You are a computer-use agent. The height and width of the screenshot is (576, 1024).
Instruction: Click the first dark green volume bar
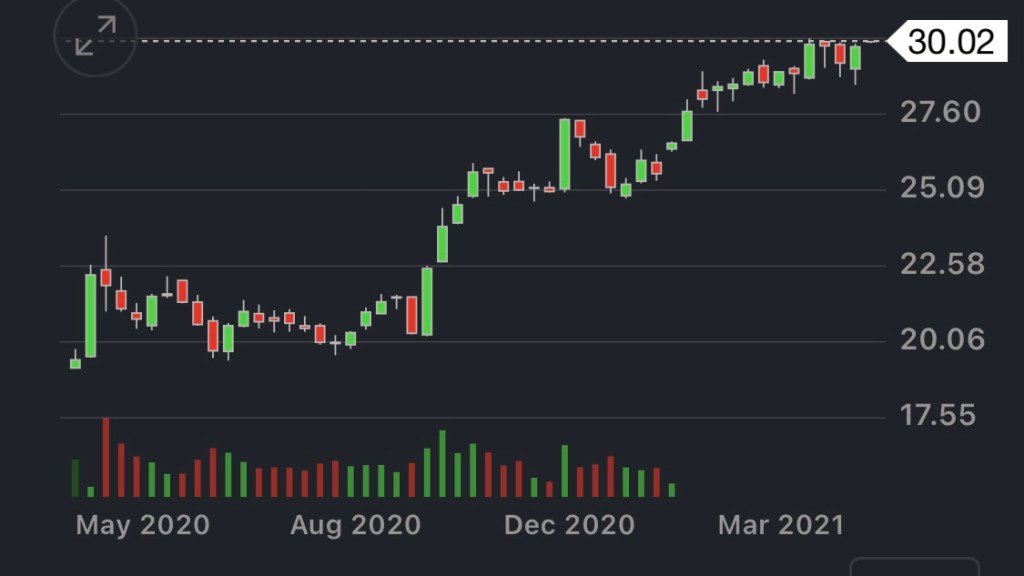coord(75,478)
